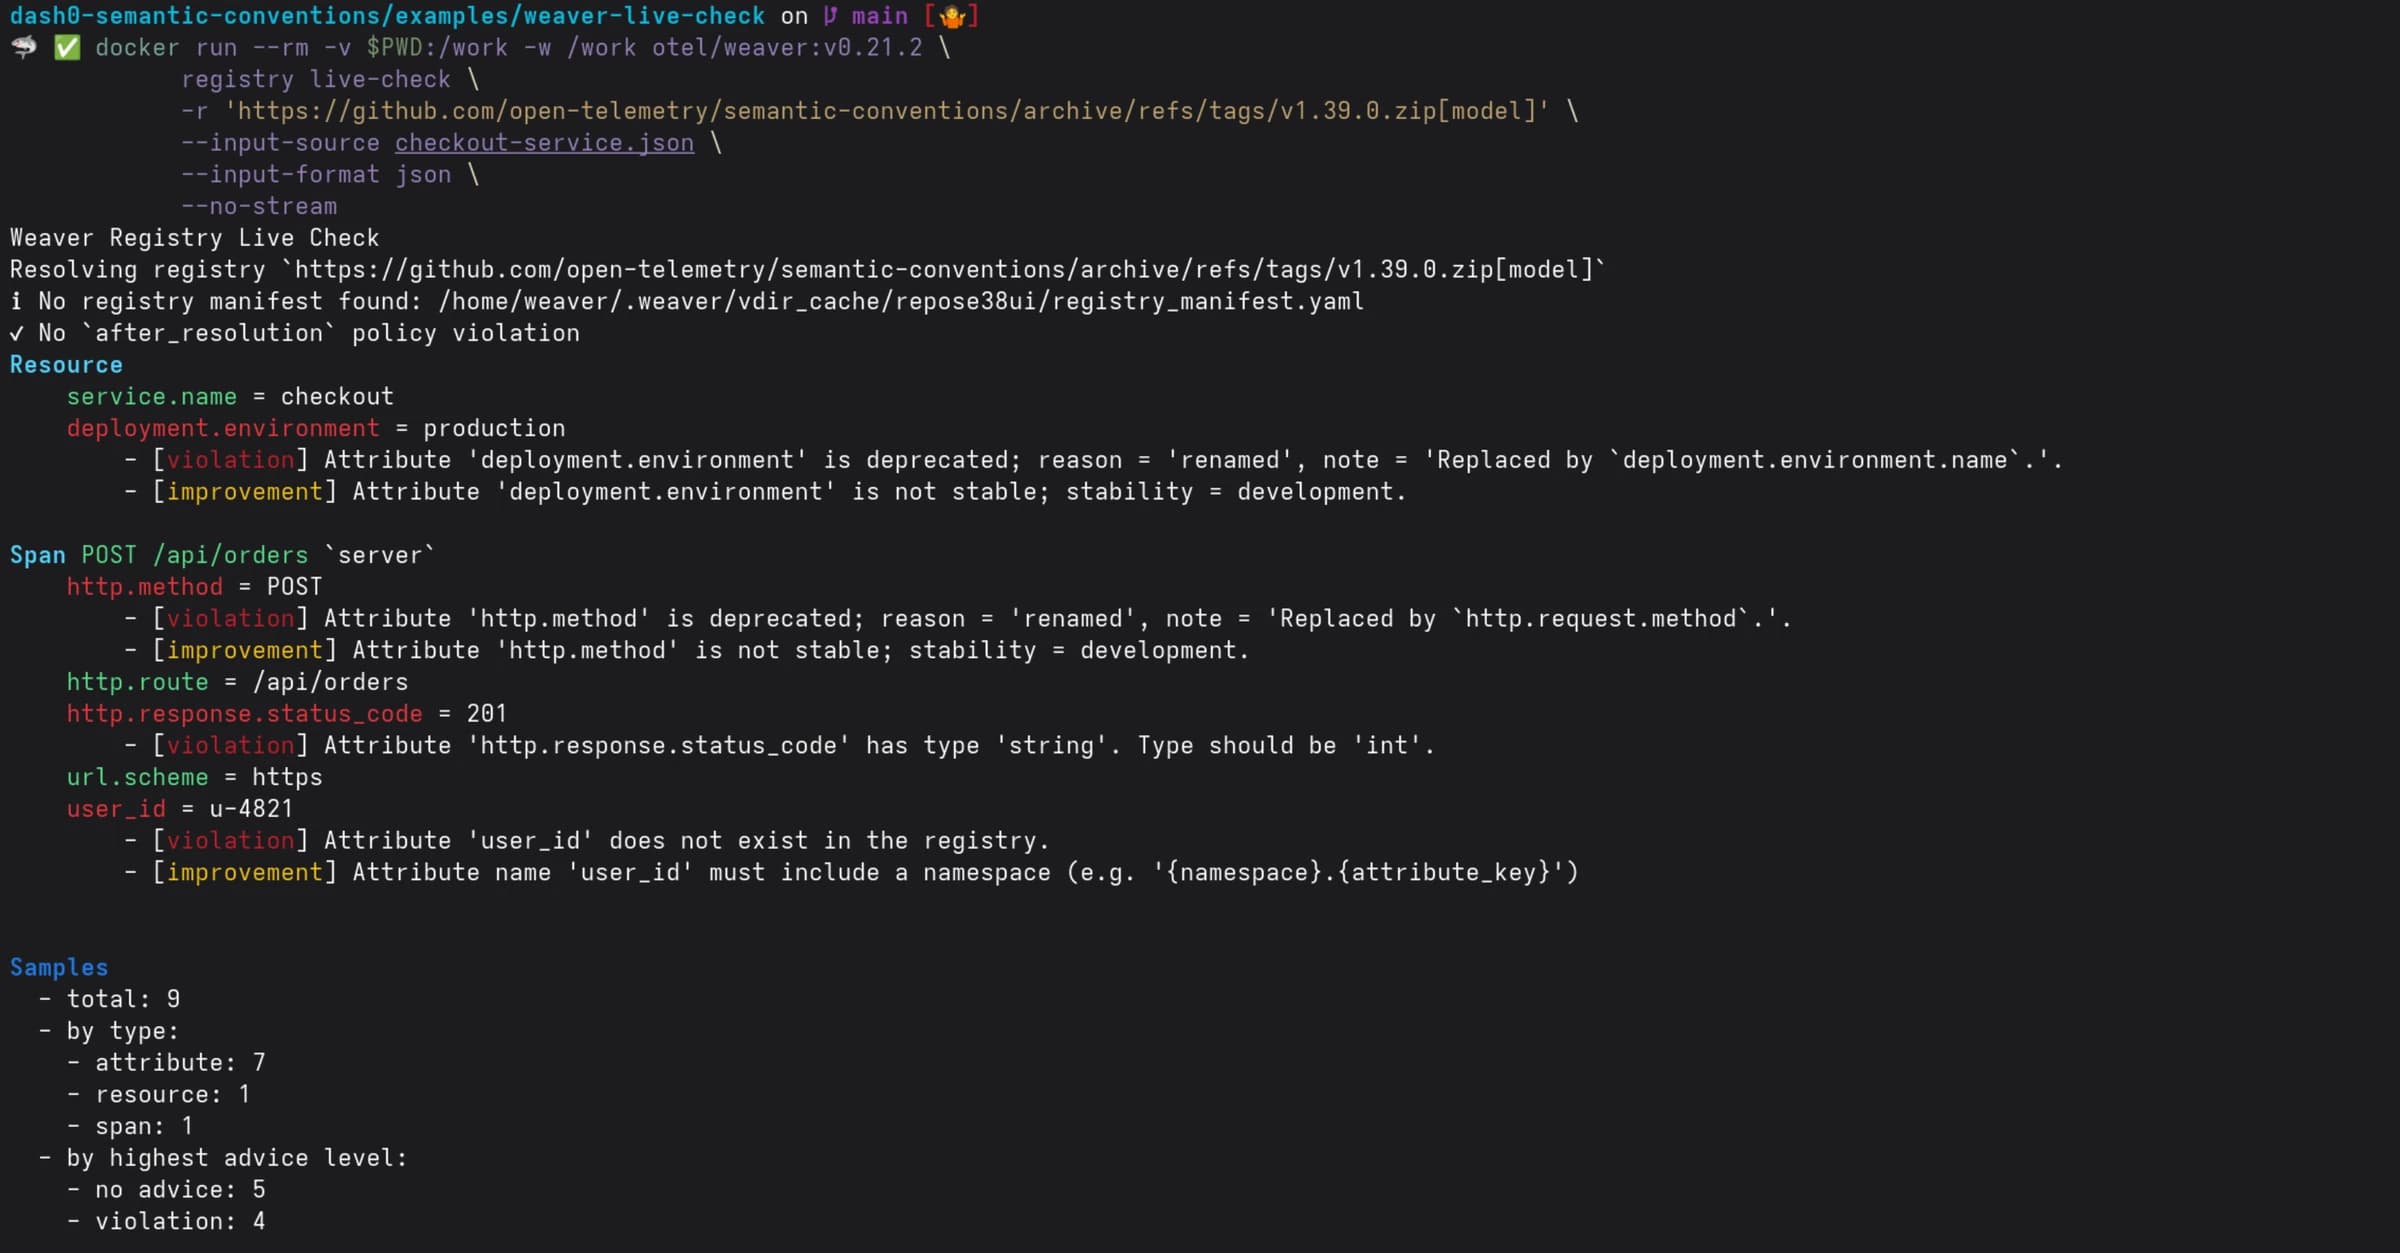Screen dimensions: 2400x1253
Task: Click 'otel/weaver:v0.21.2' image name
Action: [787, 48]
